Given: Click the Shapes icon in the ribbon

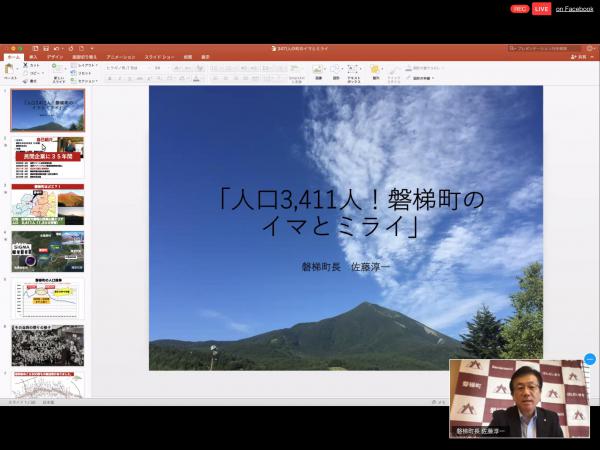Looking at the screenshot, I should (336, 71).
